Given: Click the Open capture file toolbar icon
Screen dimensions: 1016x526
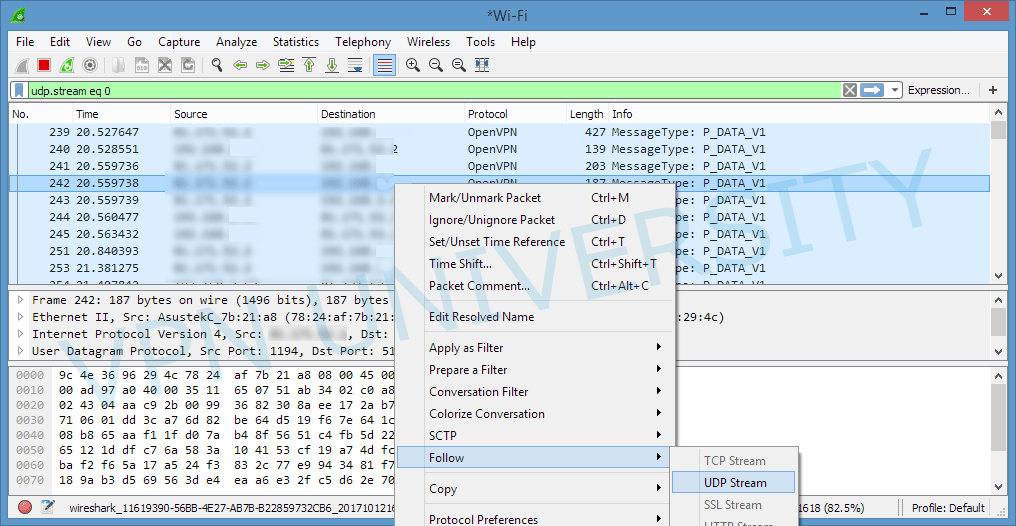Looking at the screenshot, I should (x=119, y=65).
